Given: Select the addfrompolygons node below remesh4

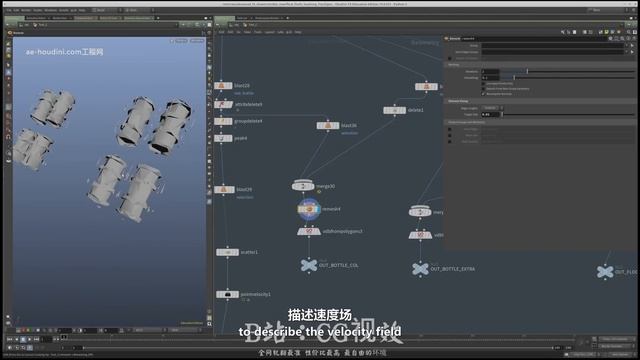Looking at the screenshot, I should click(309, 231).
